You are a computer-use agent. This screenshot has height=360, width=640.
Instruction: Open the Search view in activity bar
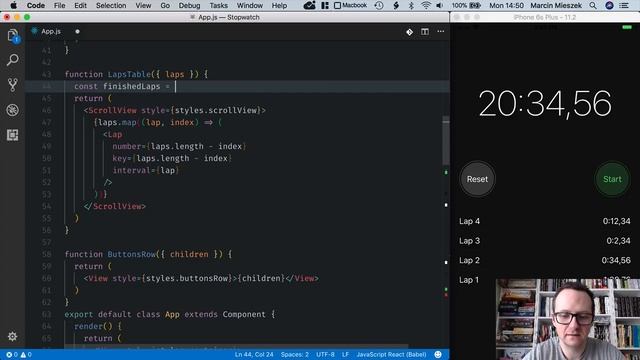[13, 60]
